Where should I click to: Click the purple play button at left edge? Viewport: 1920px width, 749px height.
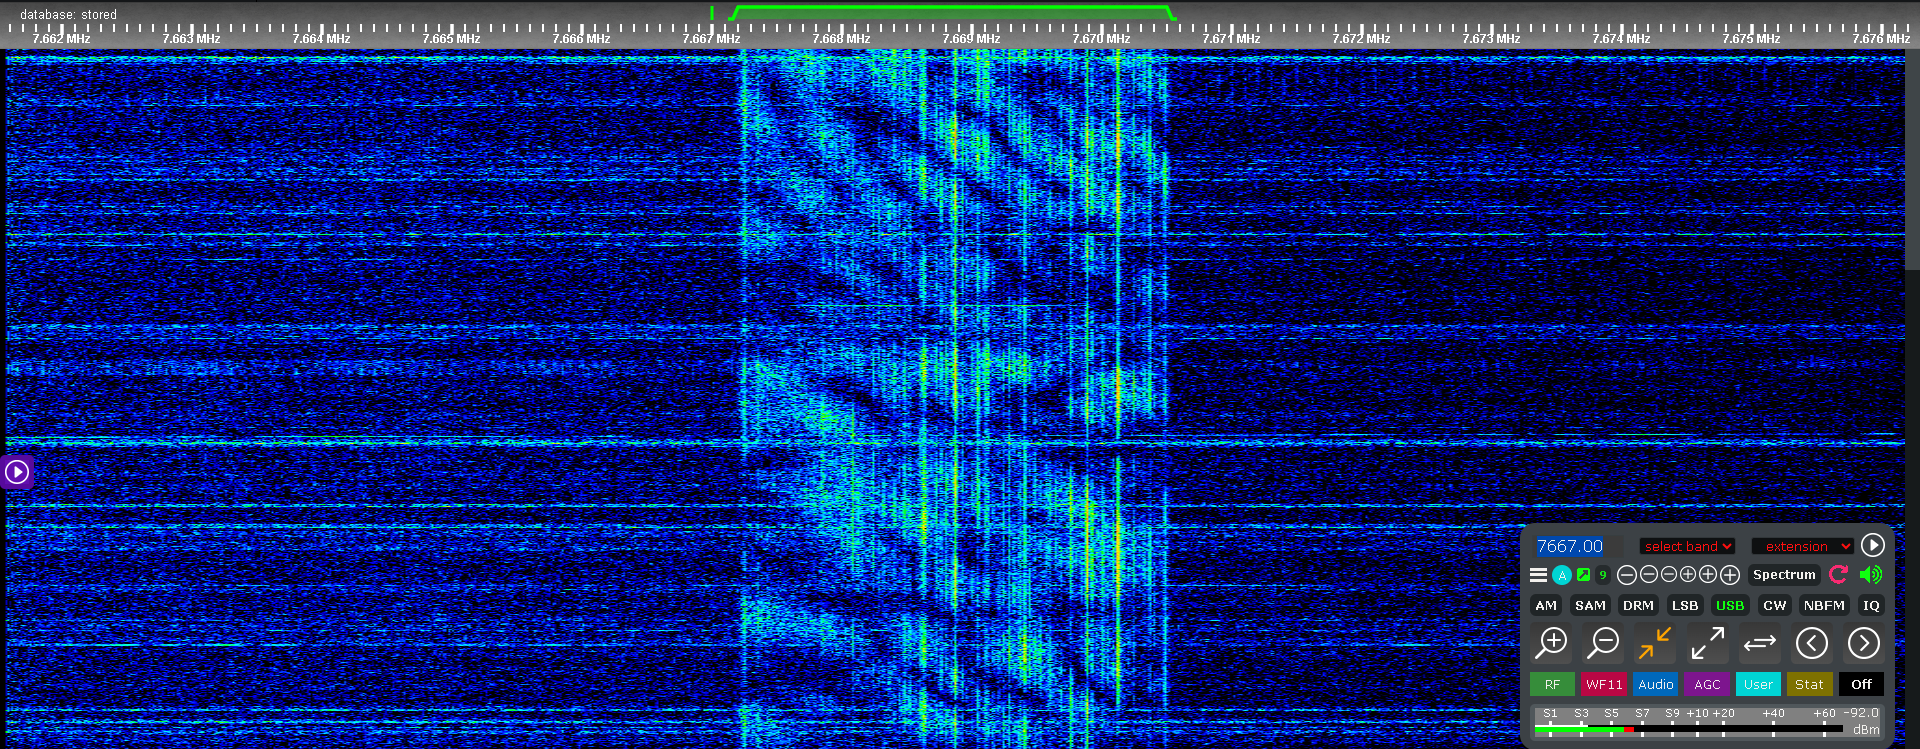point(17,472)
